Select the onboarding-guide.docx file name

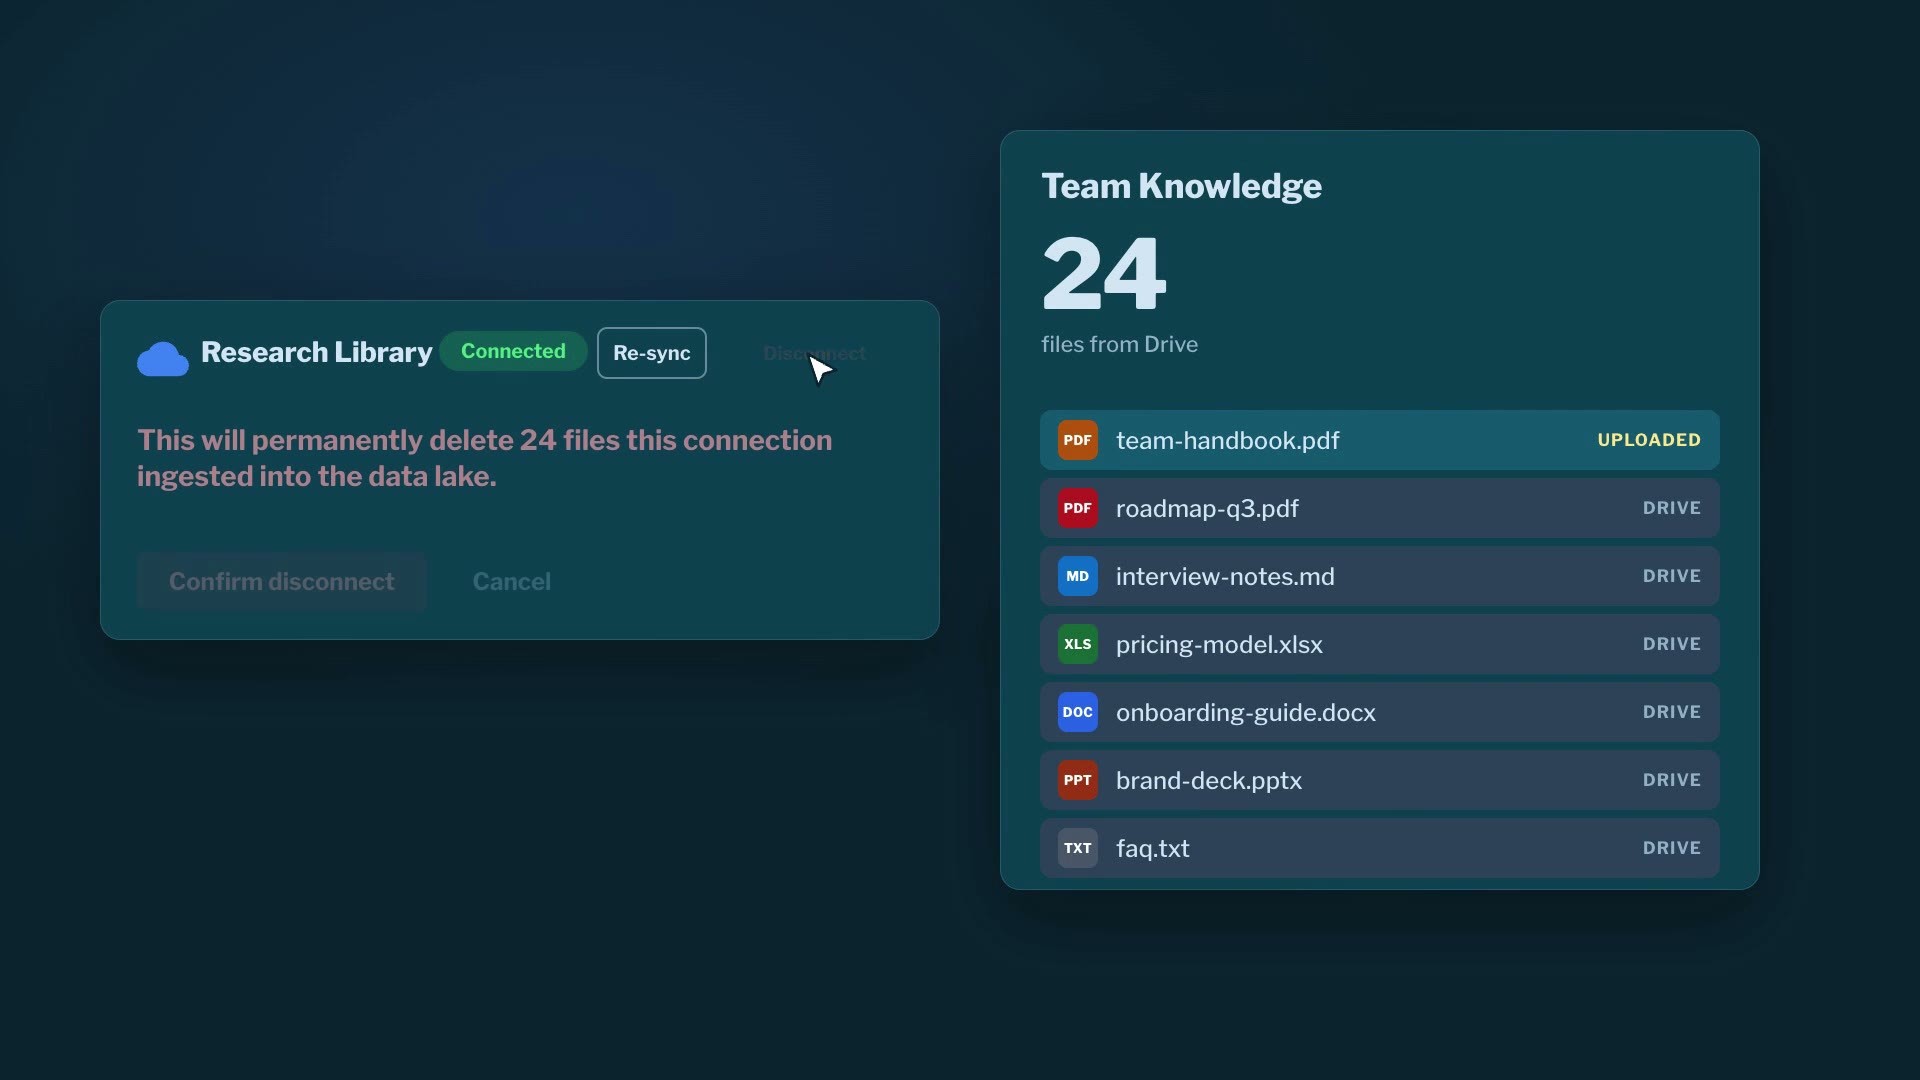pyautogui.click(x=1246, y=712)
